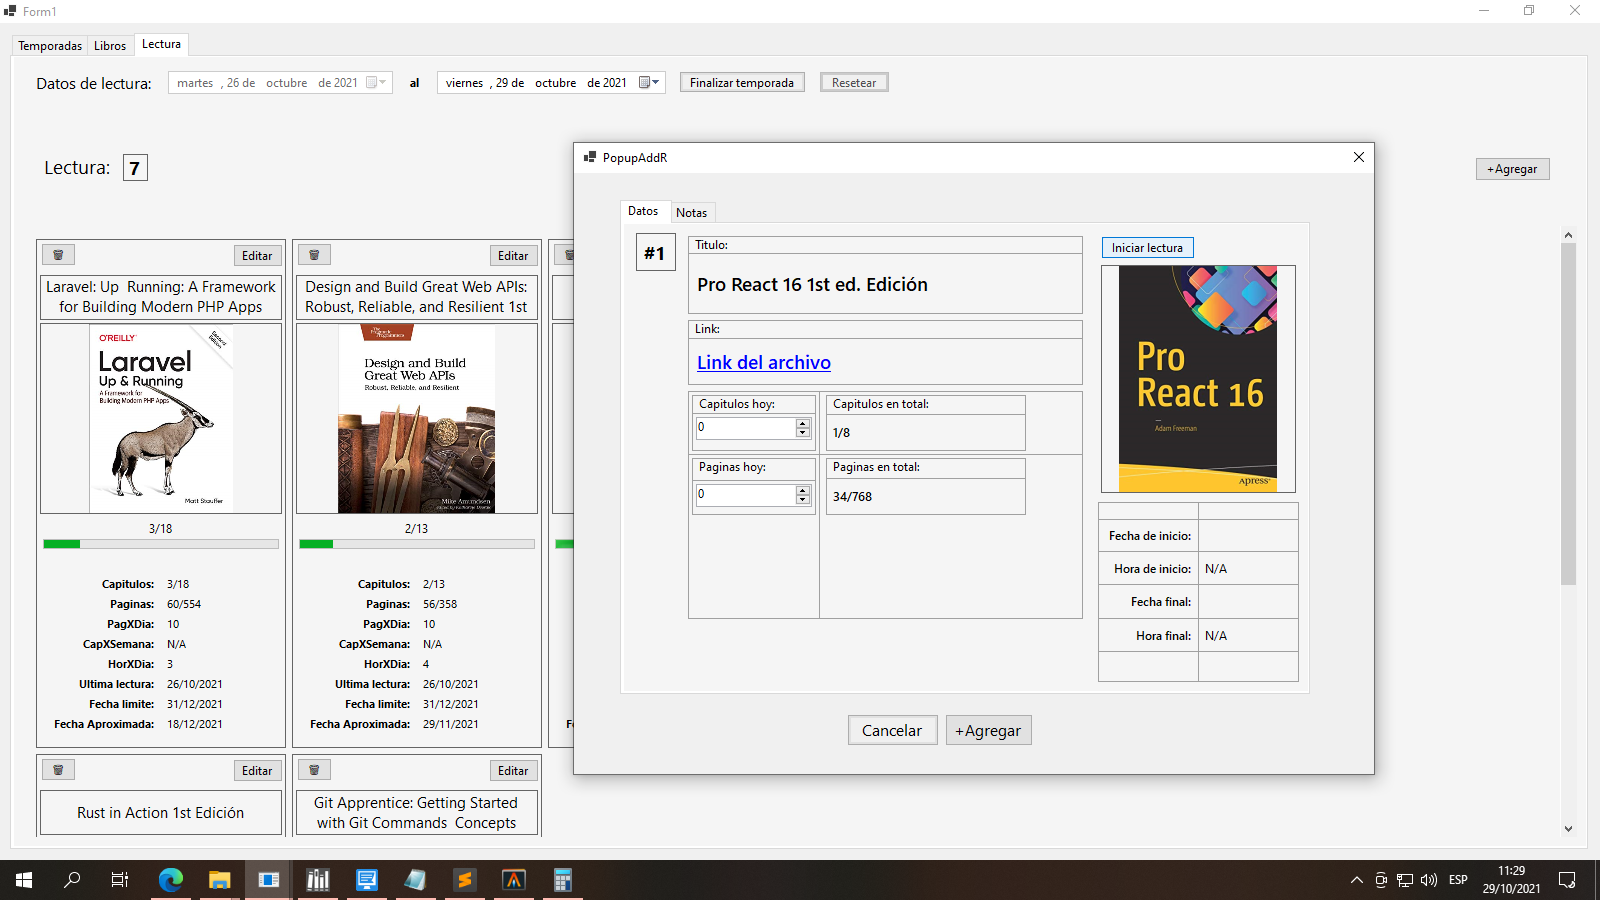1600x900 pixels.
Task: Open the Calculator from taskbar
Action: pyautogui.click(x=563, y=880)
